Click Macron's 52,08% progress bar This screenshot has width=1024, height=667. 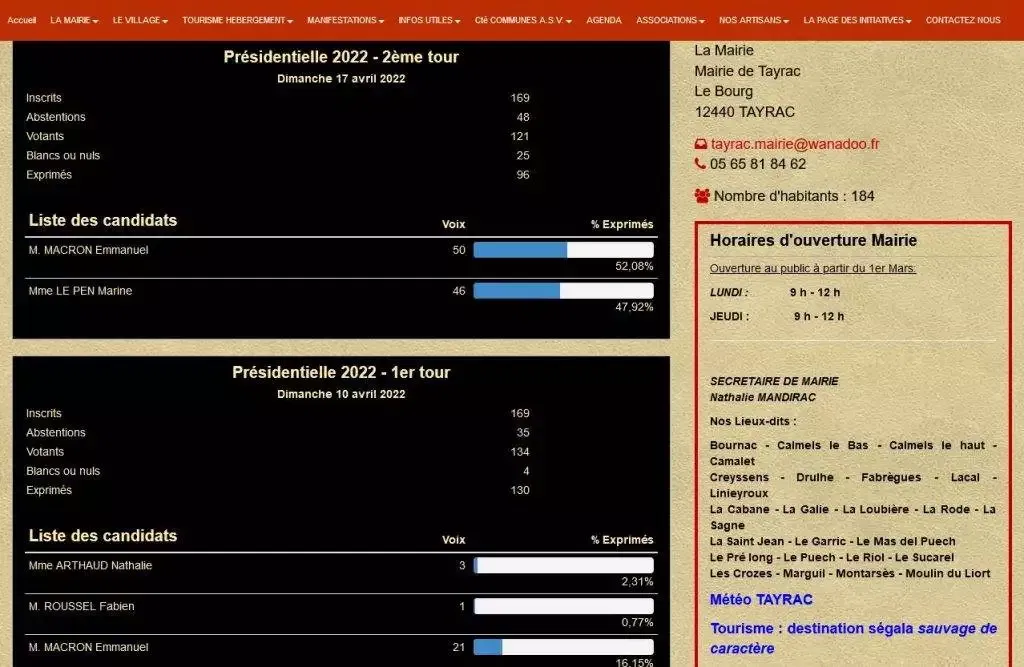563,250
